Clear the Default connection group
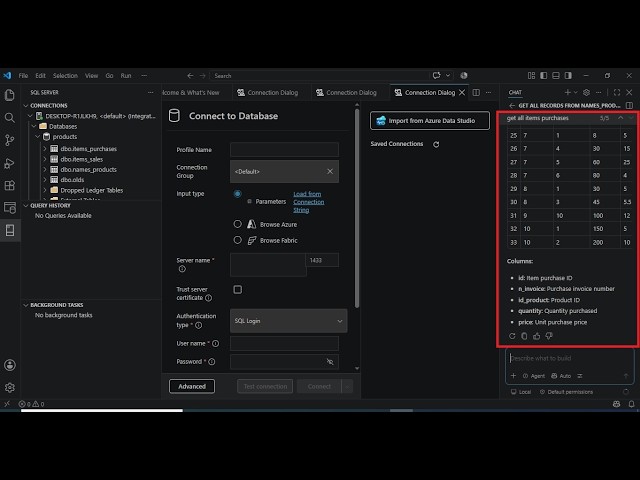 330,171
